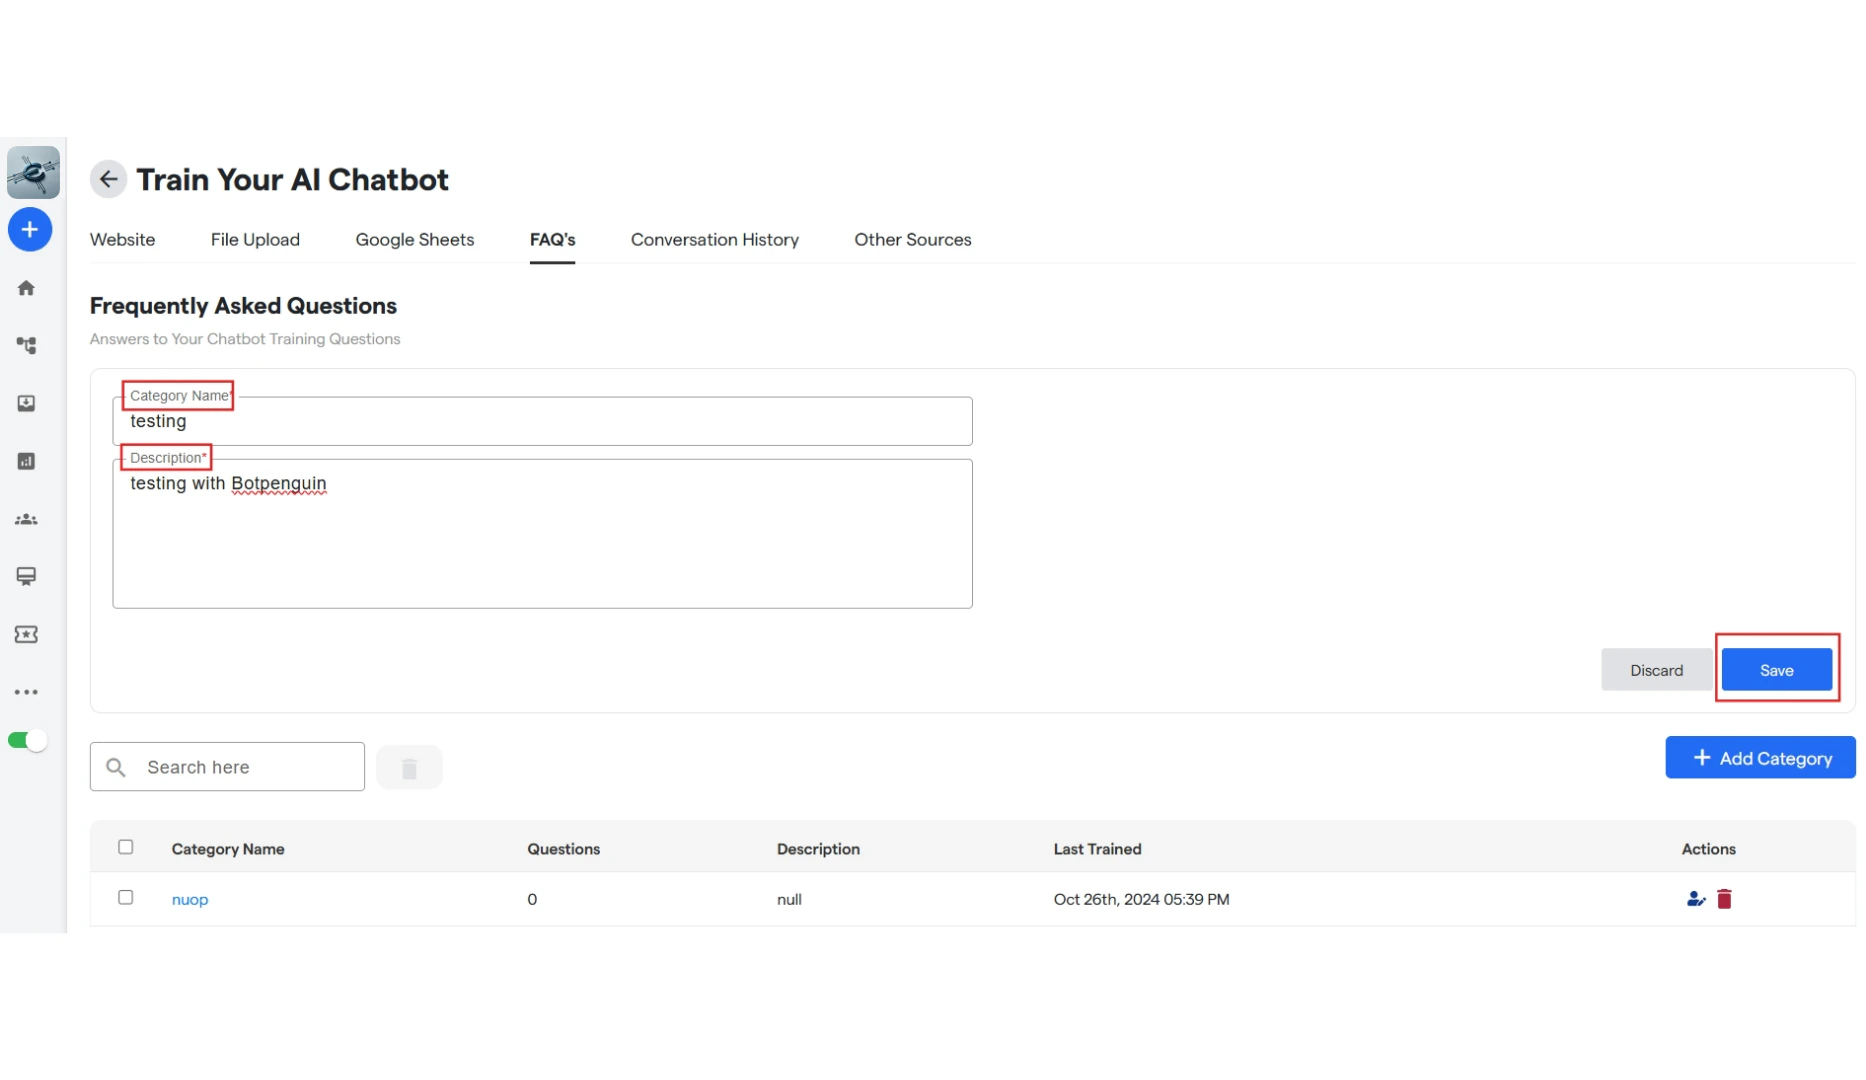
Task: Switch to the Google Sheets tab
Action: (x=415, y=240)
